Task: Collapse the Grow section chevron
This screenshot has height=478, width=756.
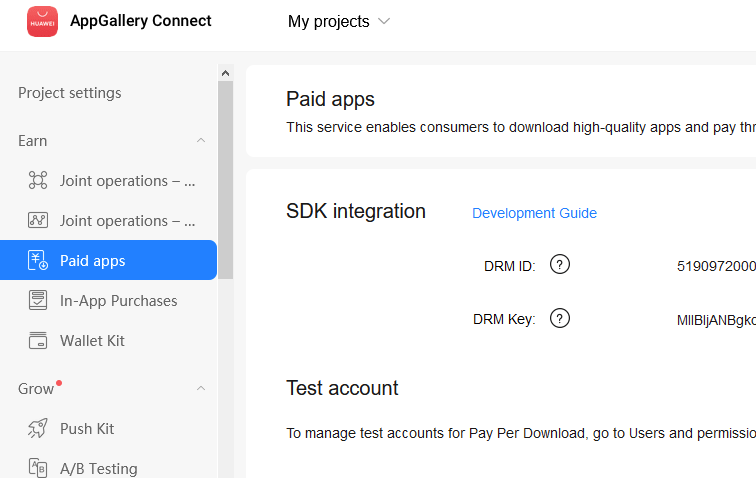Action: point(201,388)
